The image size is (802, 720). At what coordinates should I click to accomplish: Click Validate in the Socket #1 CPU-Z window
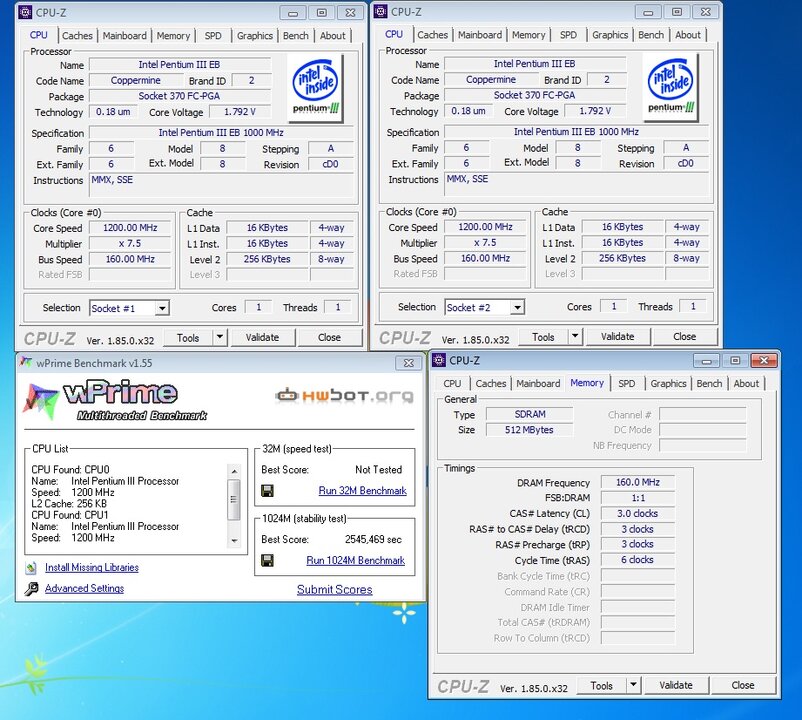[262, 338]
